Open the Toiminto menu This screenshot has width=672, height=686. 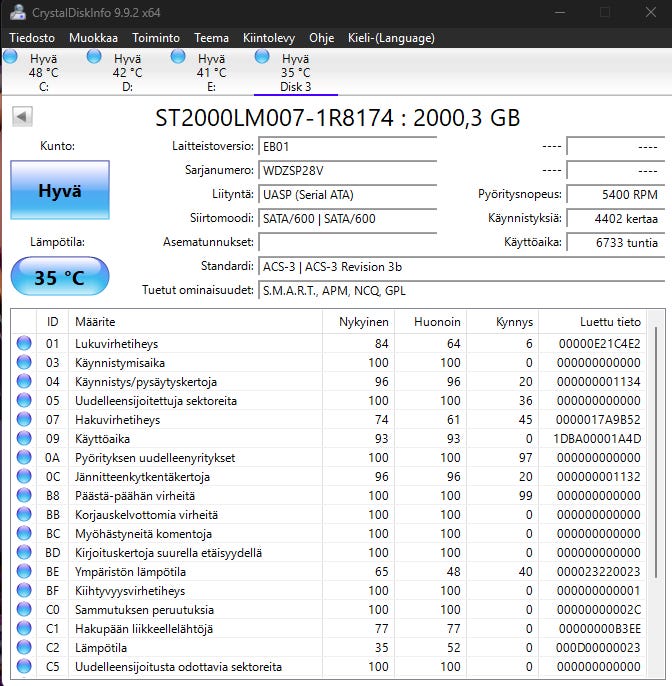click(x=156, y=38)
